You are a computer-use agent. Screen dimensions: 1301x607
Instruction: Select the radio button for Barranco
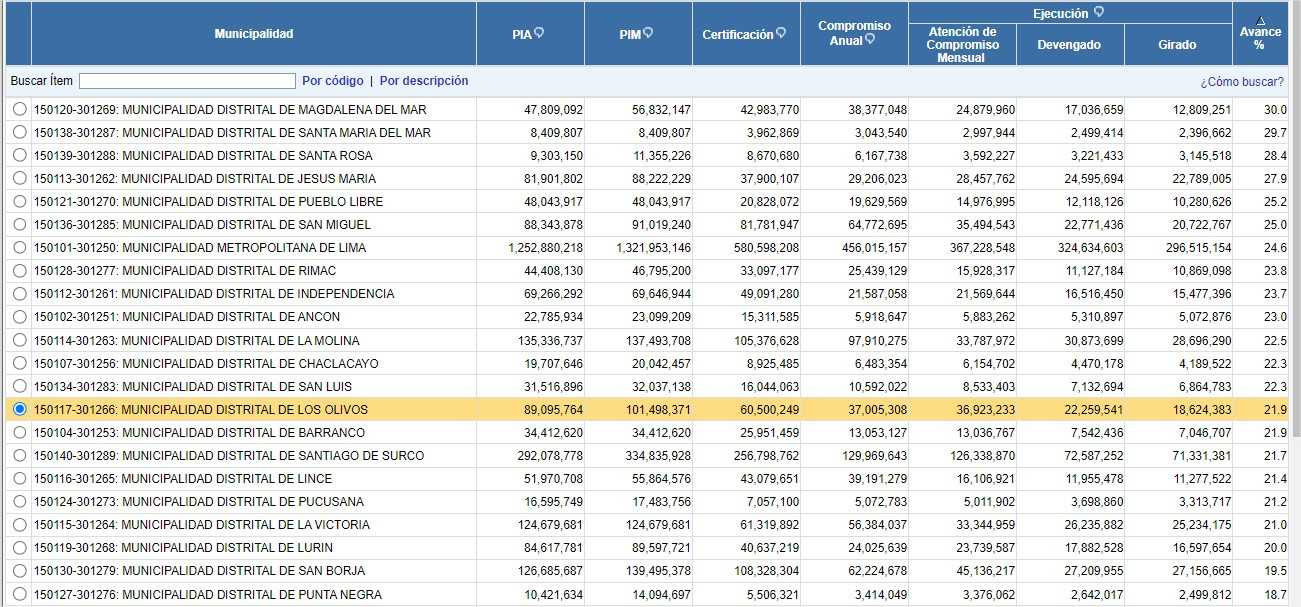(x=20, y=432)
